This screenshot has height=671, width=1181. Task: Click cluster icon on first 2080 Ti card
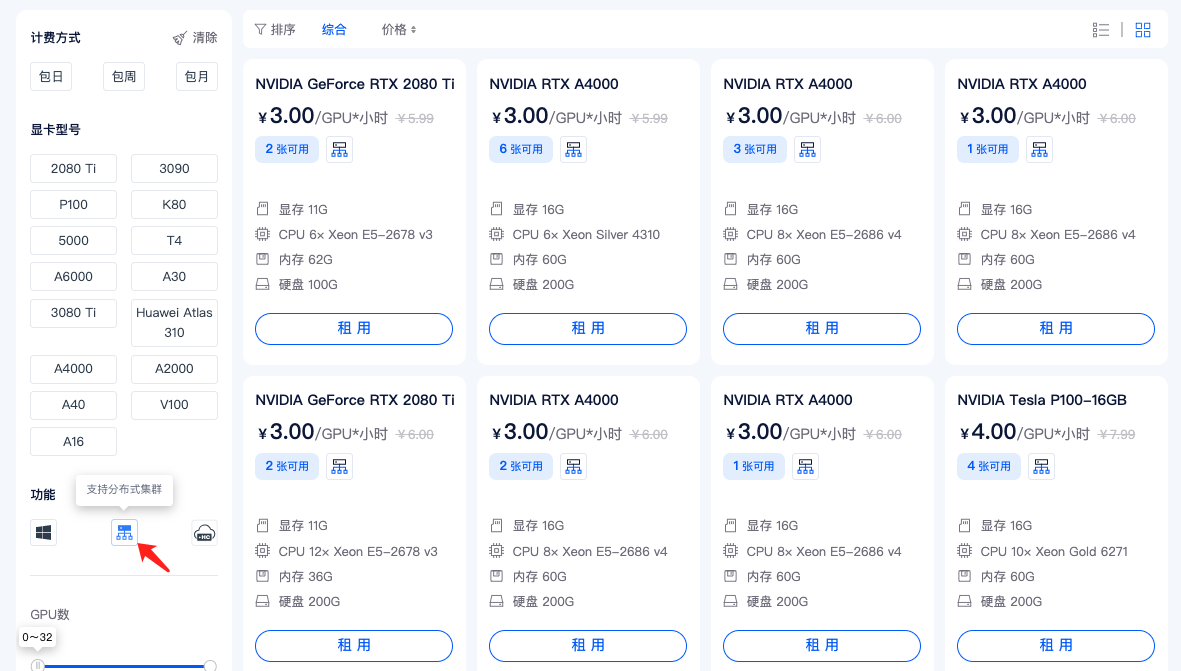click(x=339, y=150)
